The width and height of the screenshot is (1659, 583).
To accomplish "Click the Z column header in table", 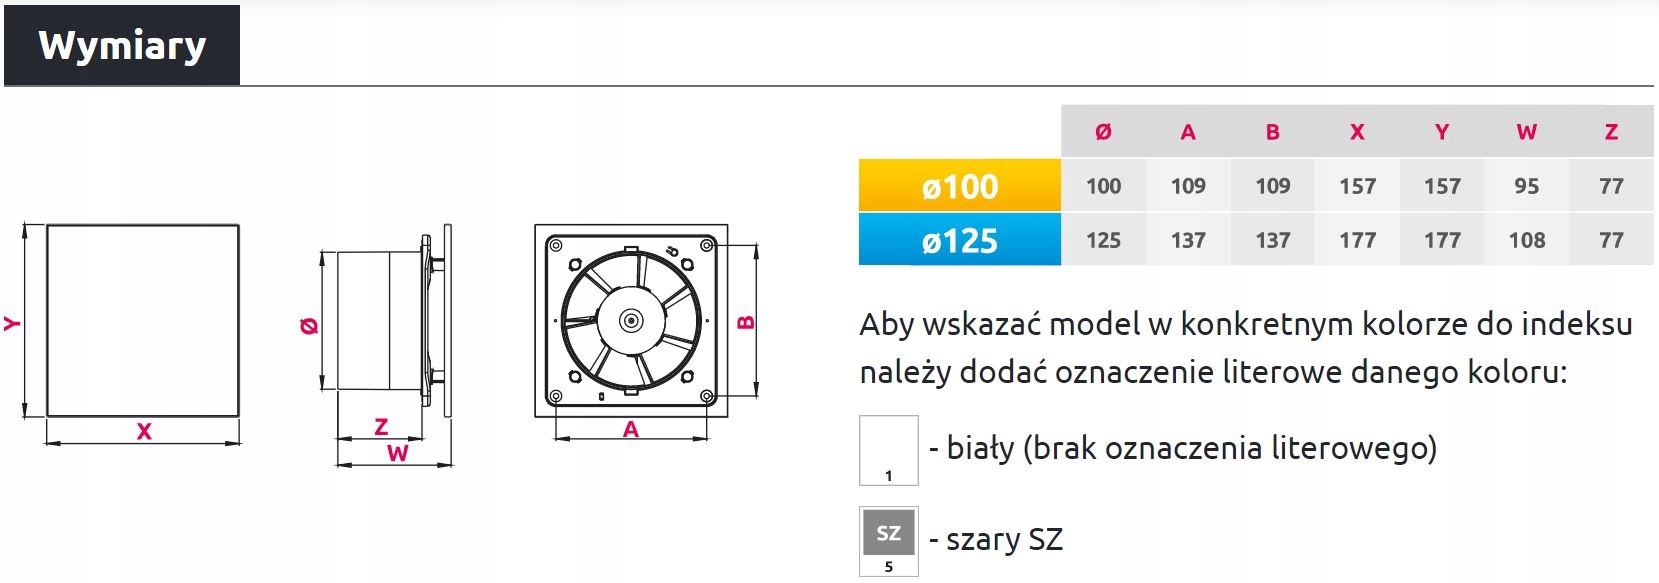I will [1611, 132].
